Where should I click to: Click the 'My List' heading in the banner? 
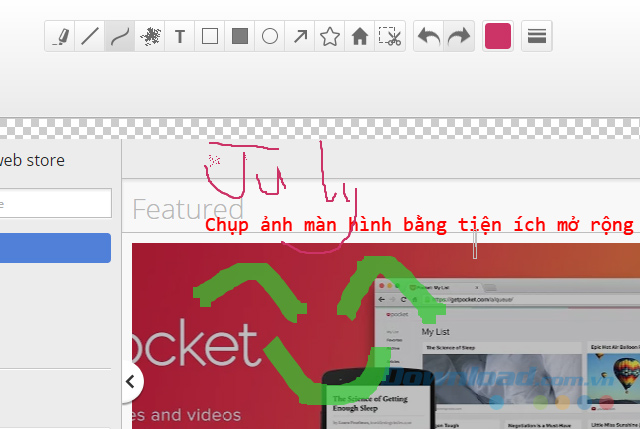pyautogui.click(x=436, y=332)
